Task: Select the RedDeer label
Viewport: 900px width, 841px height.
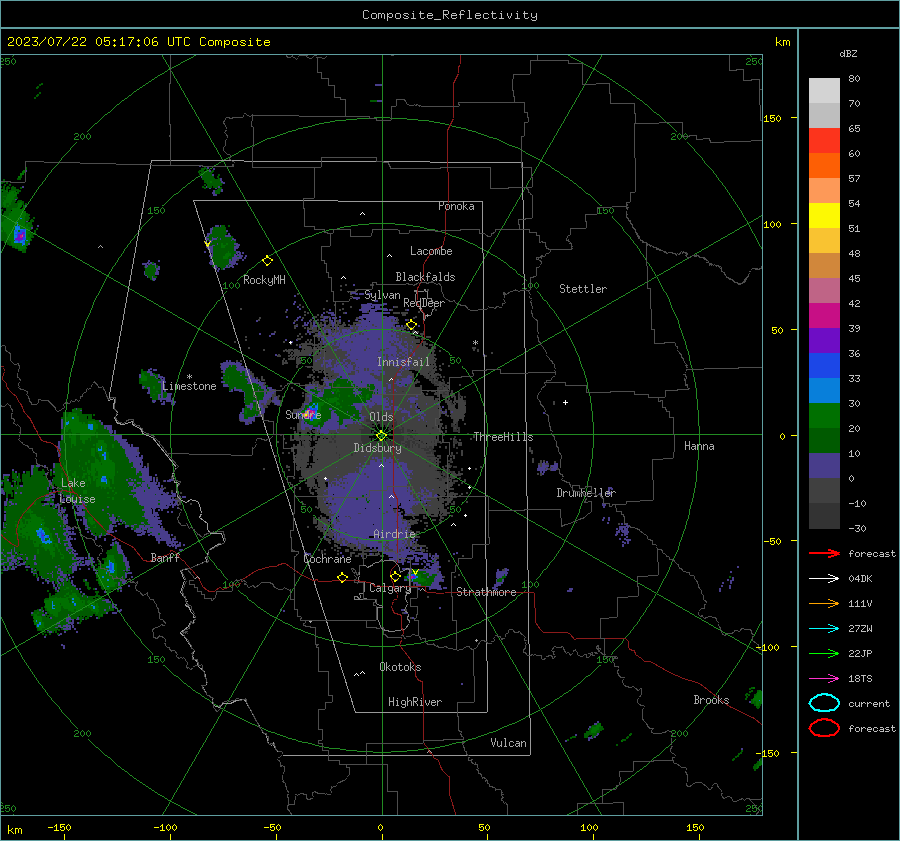Action: (424, 303)
